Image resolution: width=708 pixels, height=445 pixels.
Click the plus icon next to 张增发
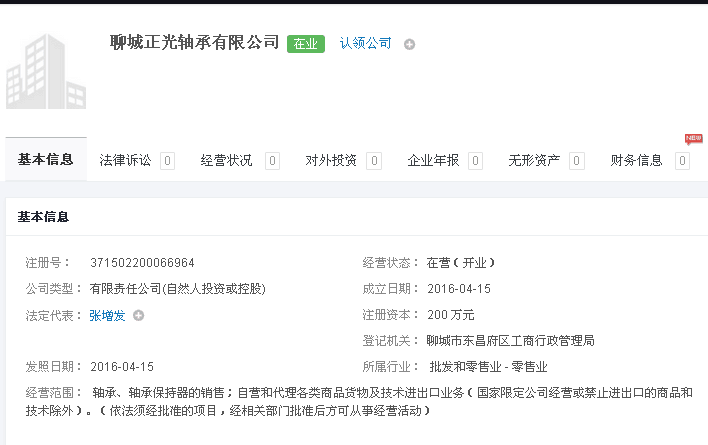pos(139,316)
